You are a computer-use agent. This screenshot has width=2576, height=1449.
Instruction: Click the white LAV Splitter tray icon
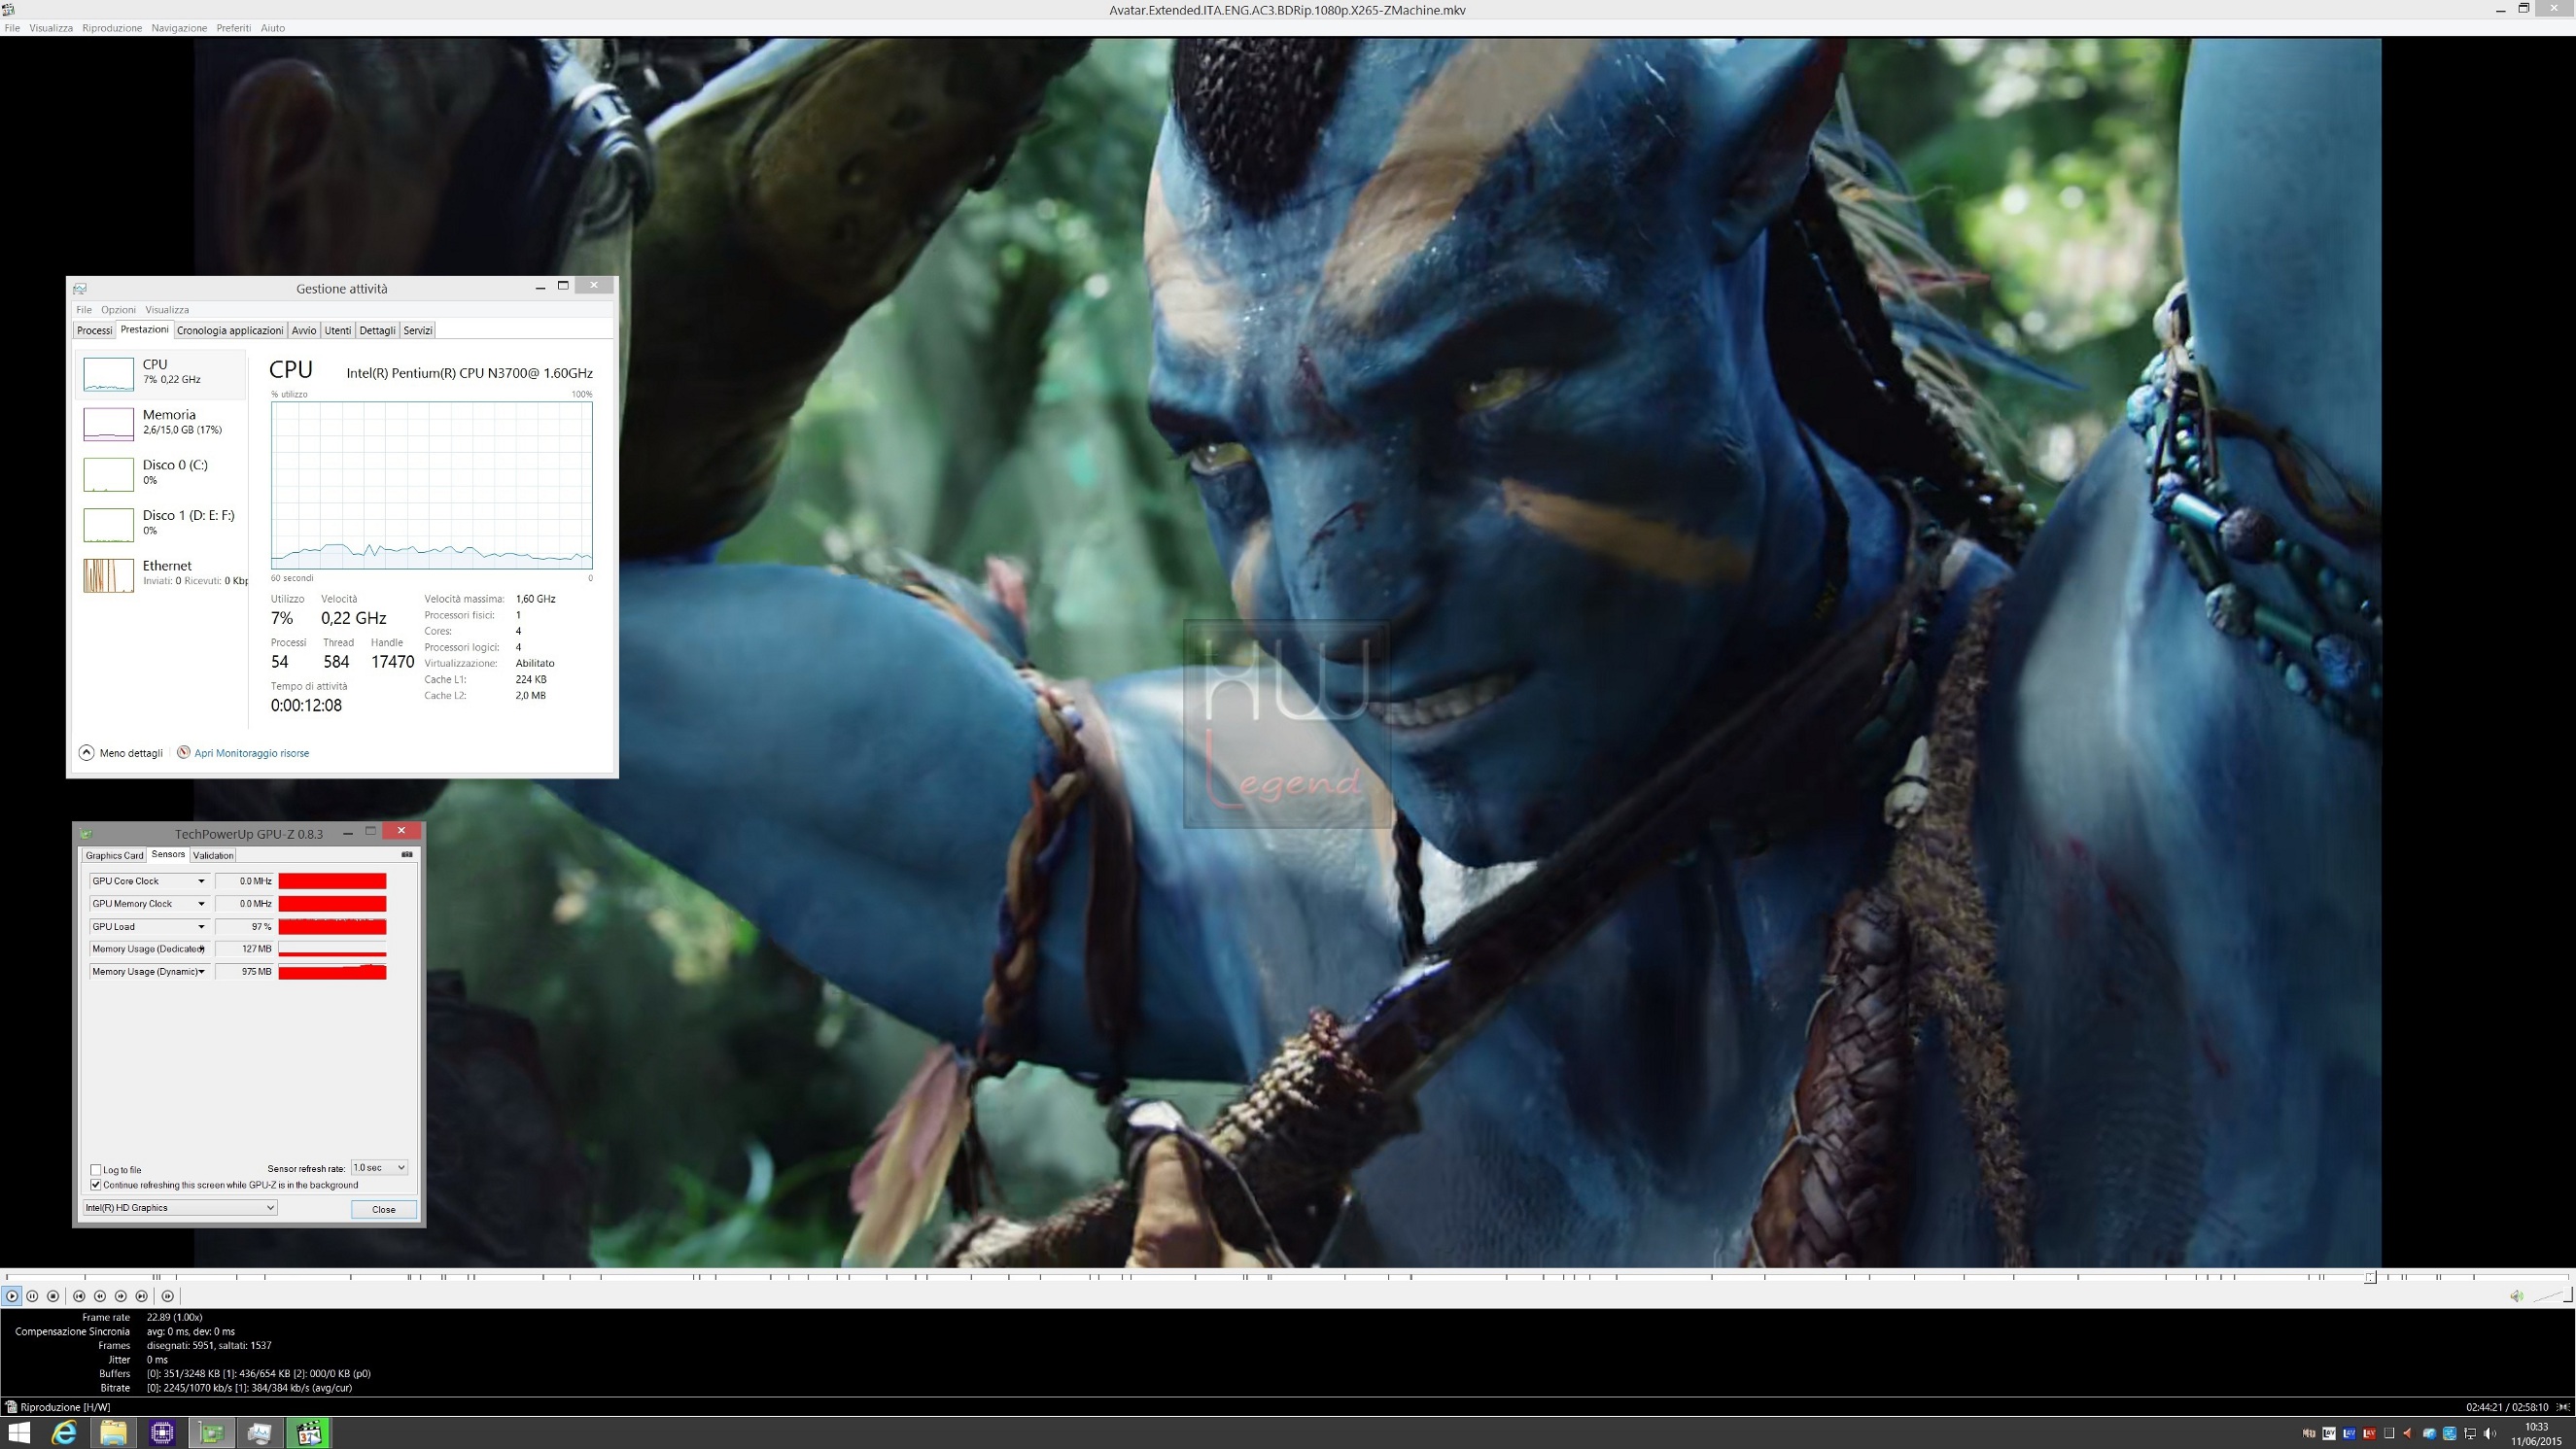pyautogui.click(x=2330, y=1434)
